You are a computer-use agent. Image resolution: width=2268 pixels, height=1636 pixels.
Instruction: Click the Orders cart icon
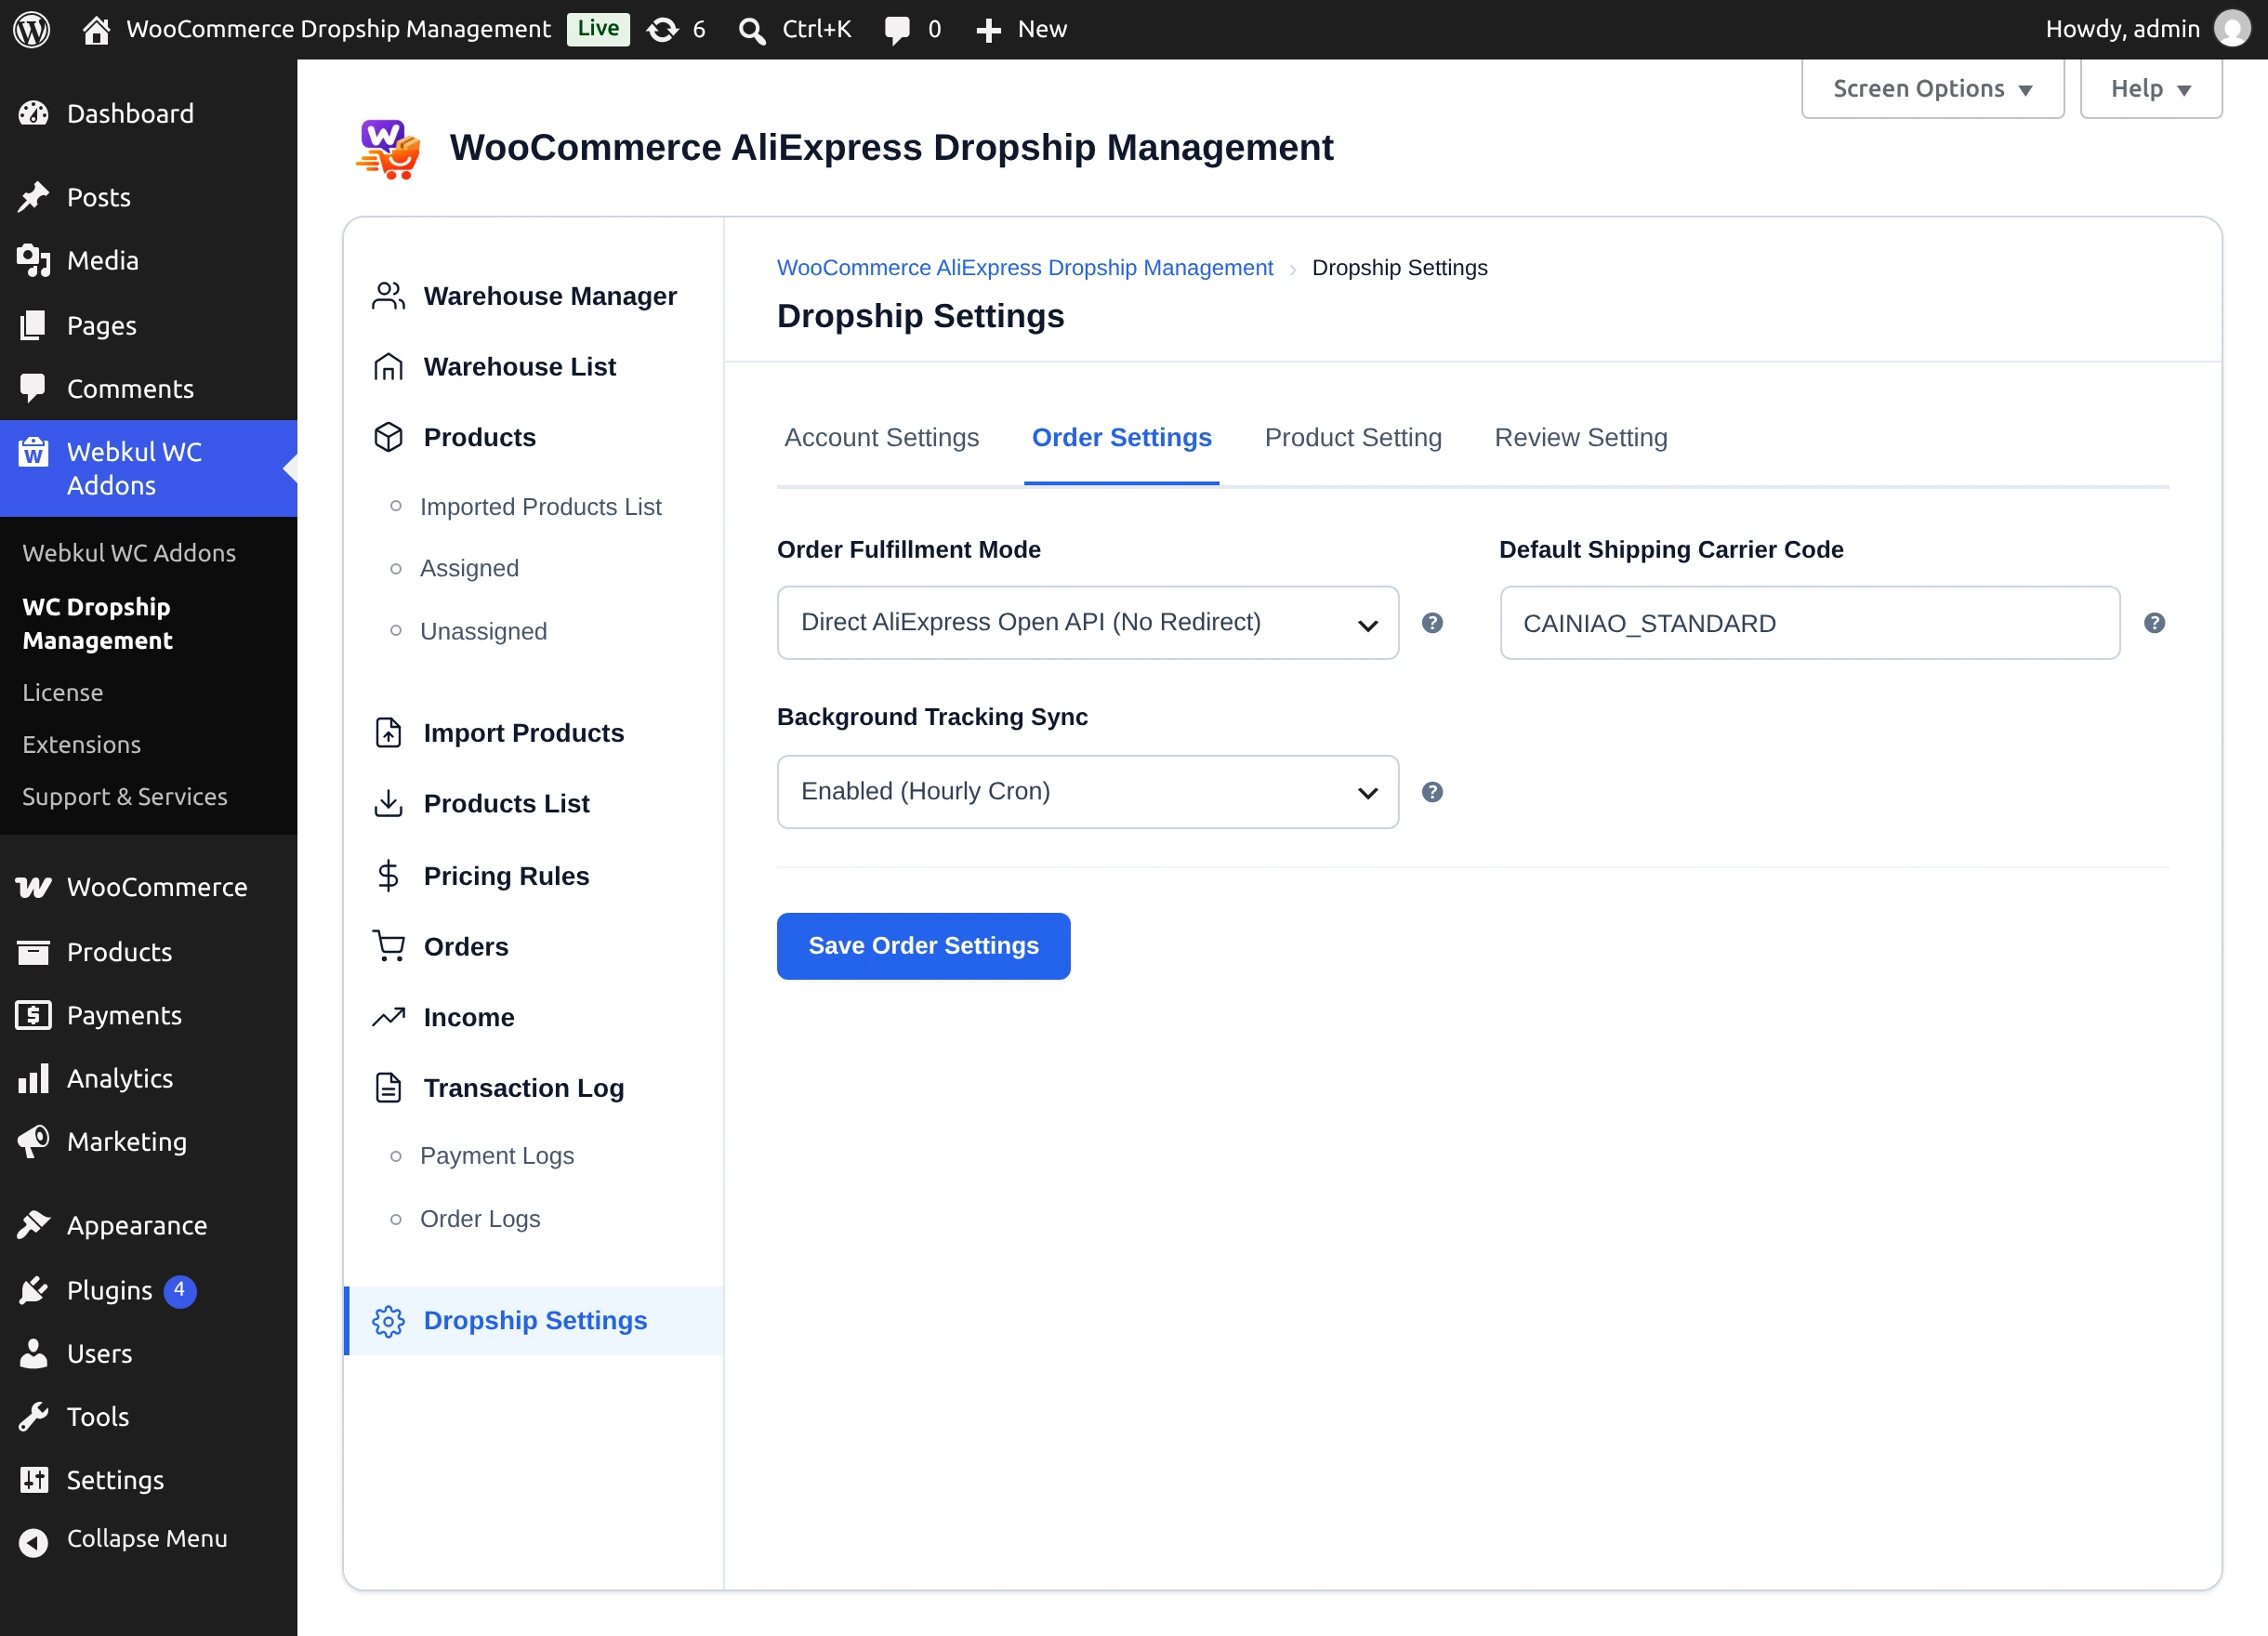(388, 946)
